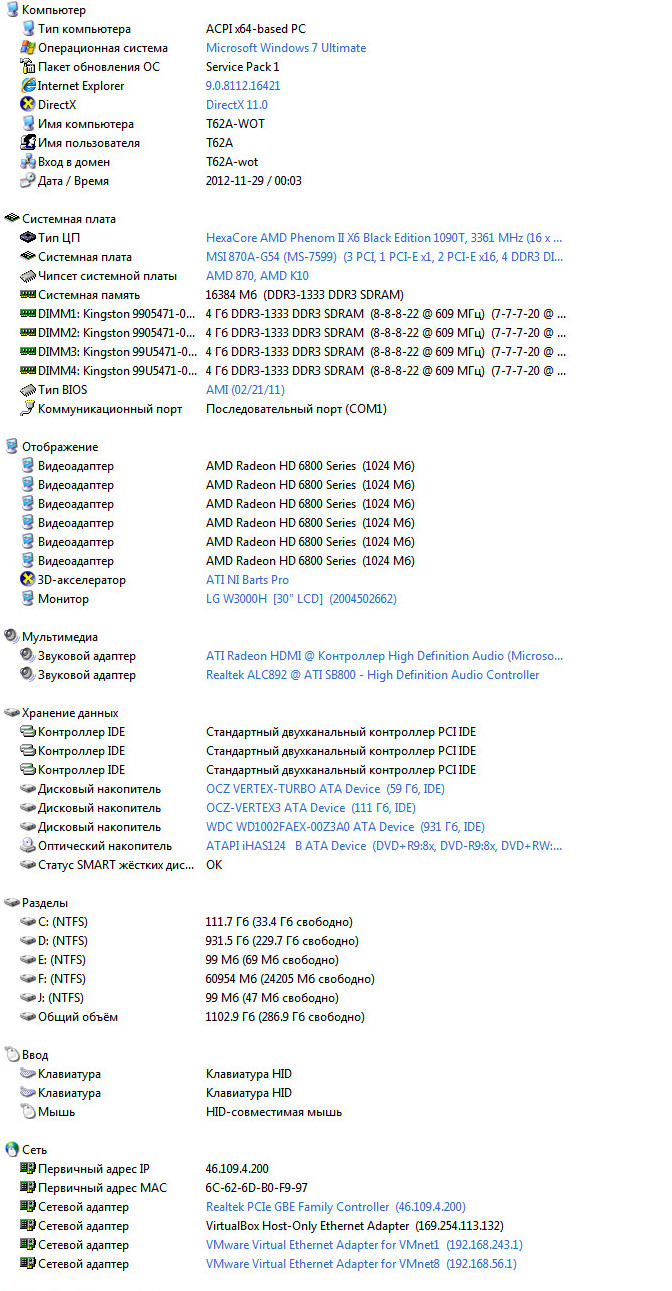Click the Имя пользователя row icon

pyautogui.click(x=28, y=143)
